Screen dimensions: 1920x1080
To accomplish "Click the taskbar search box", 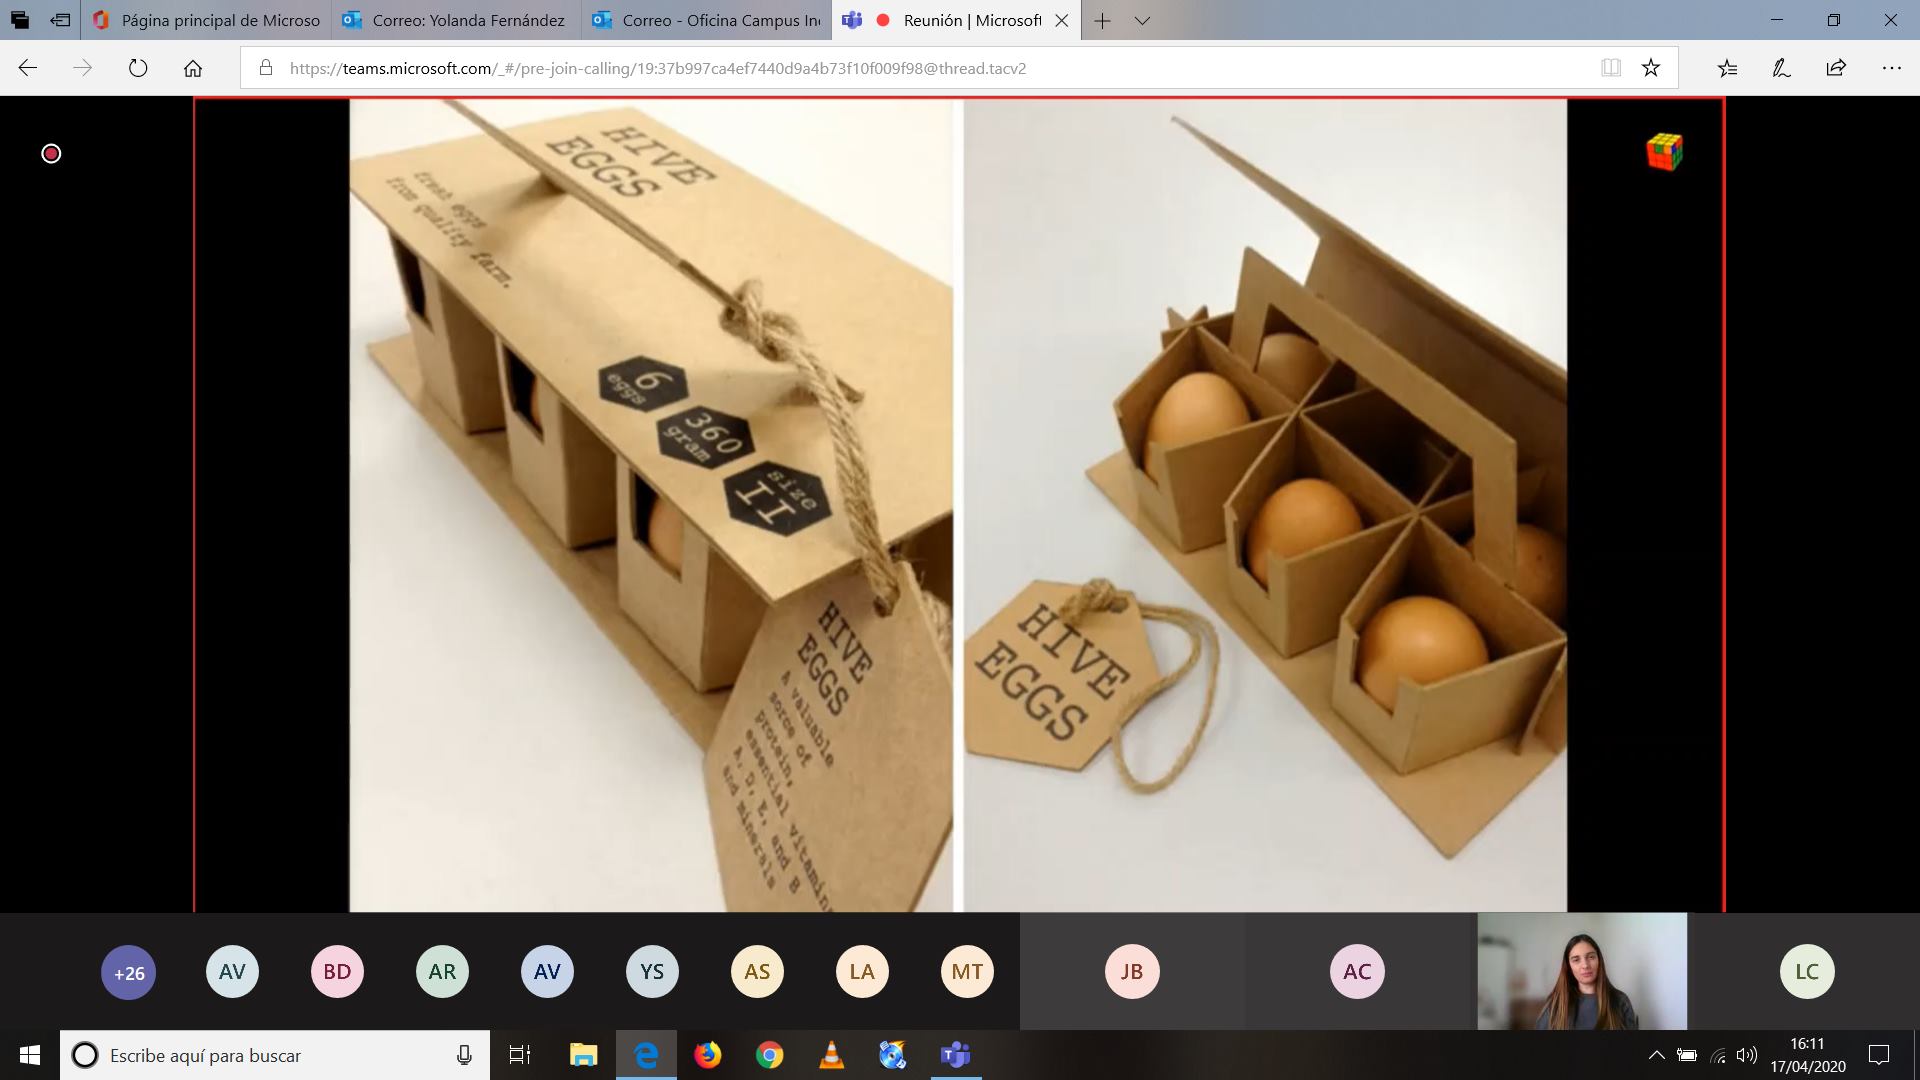I will coord(275,1055).
